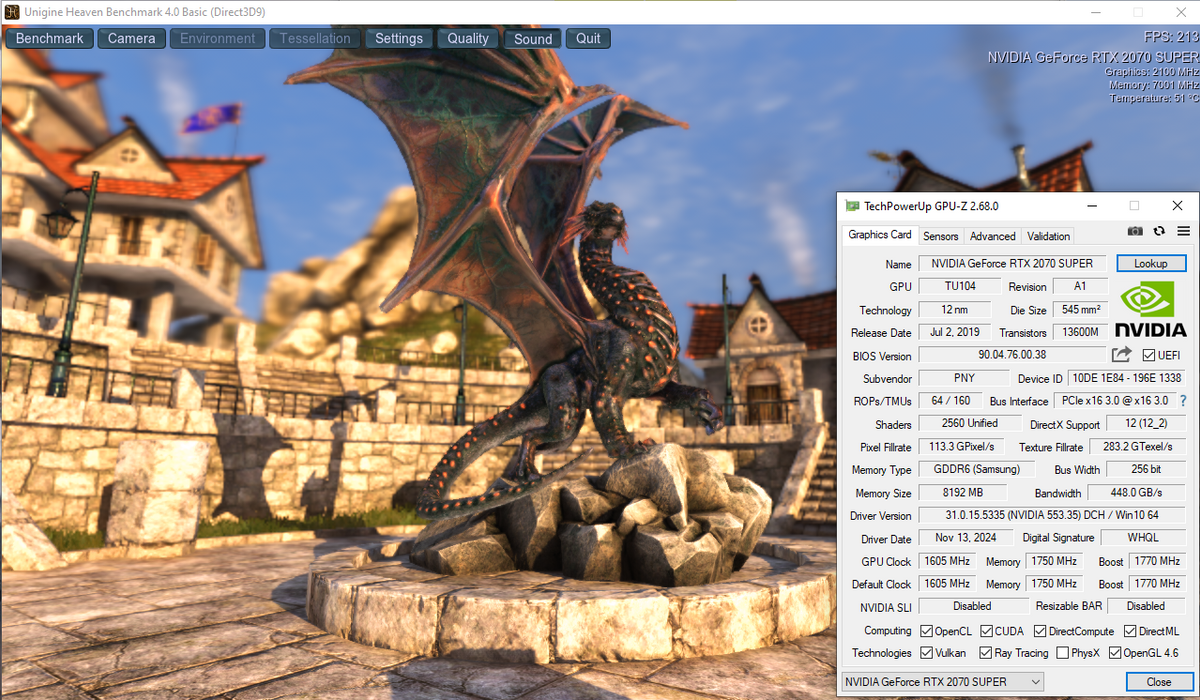Open the Settings menu in Heaven
This screenshot has width=1200, height=700.
pos(399,38)
